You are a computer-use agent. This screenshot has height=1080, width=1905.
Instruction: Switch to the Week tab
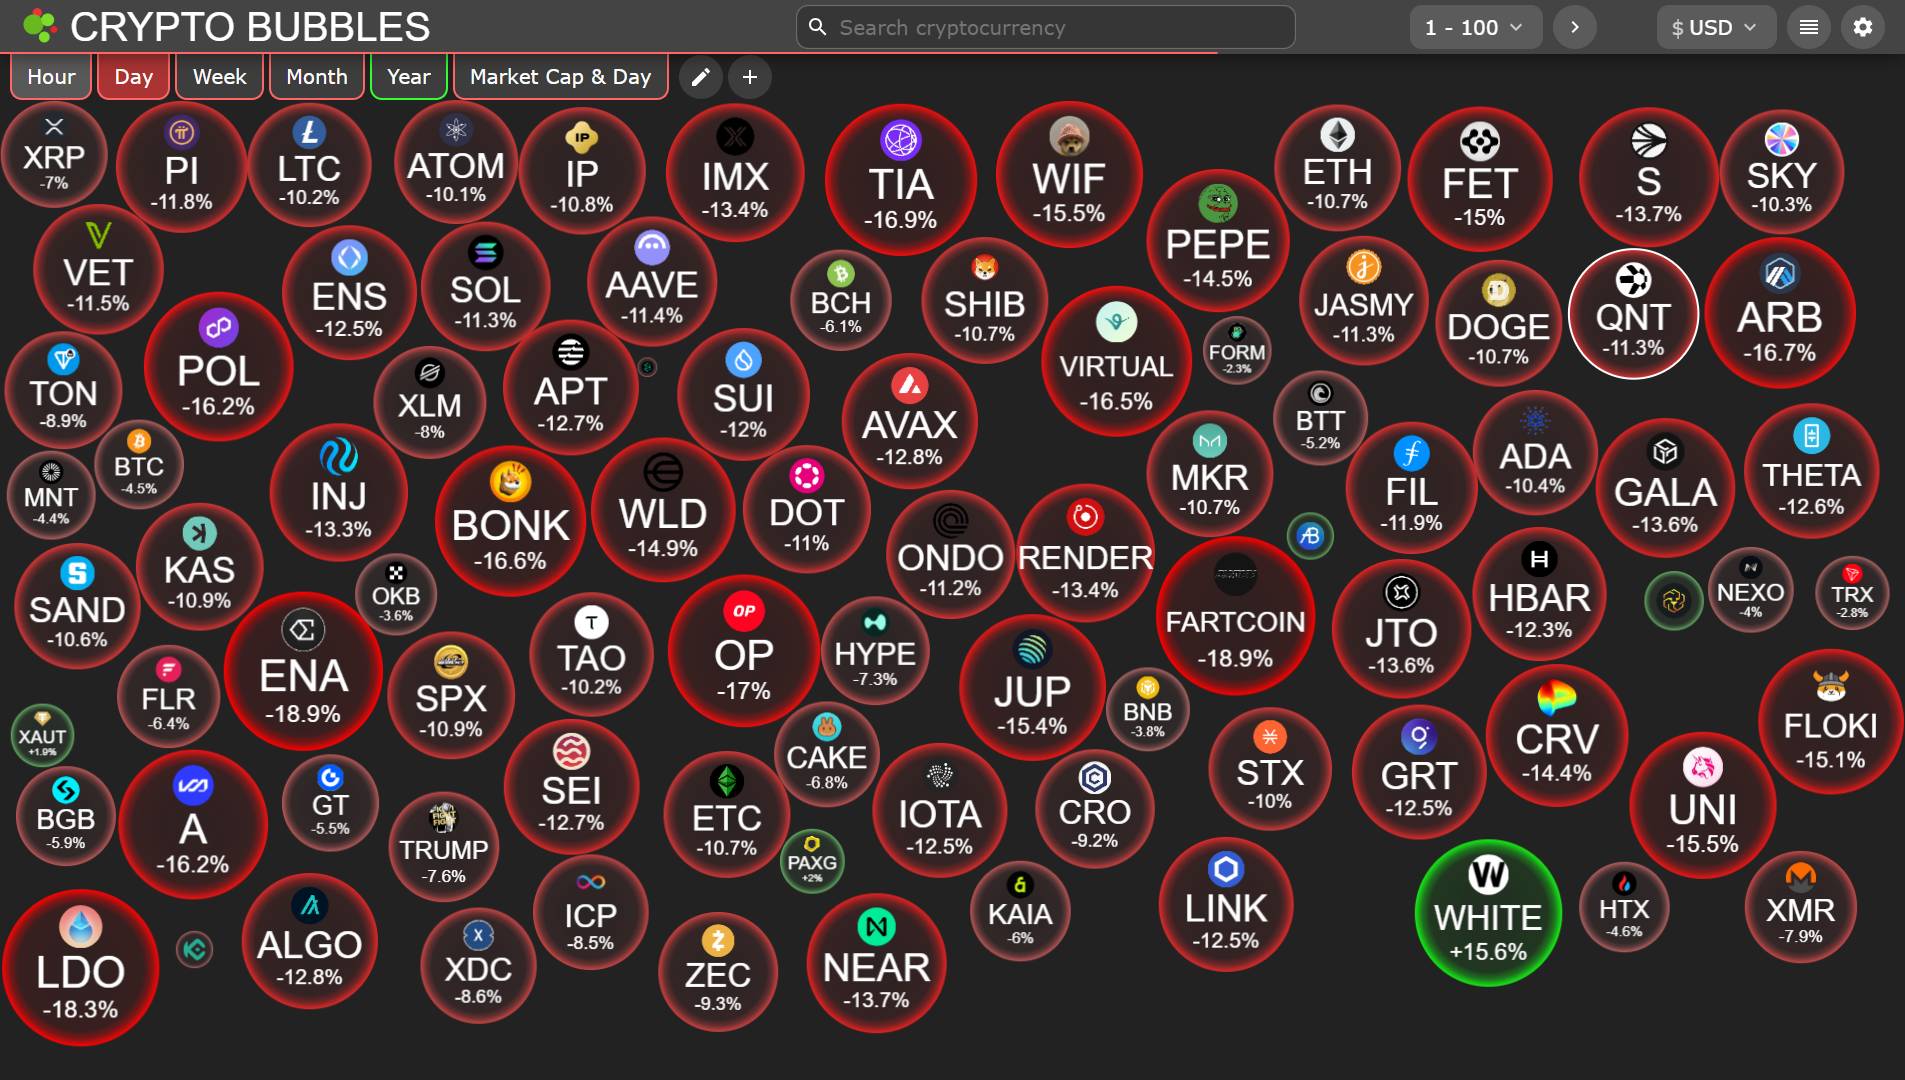click(x=219, y=77)
